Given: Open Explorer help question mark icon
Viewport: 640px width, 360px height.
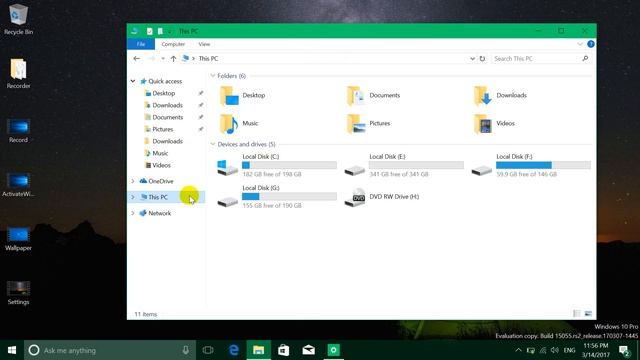Looking at the screenshot, I should [x=591, y=44].
